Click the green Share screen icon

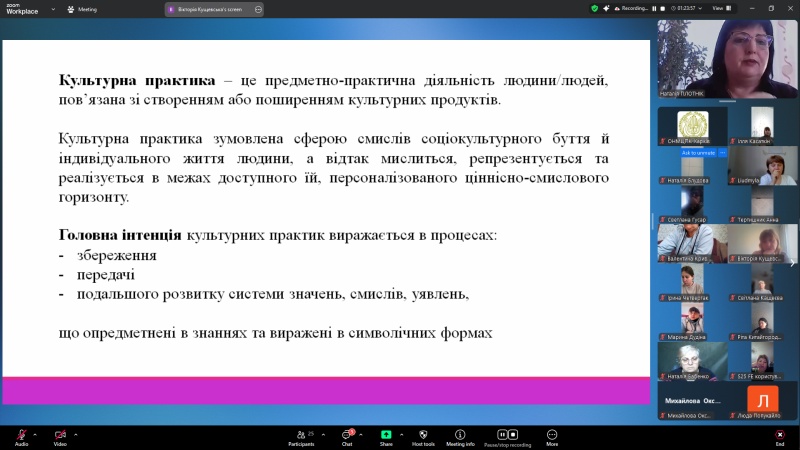coord(386,435)
